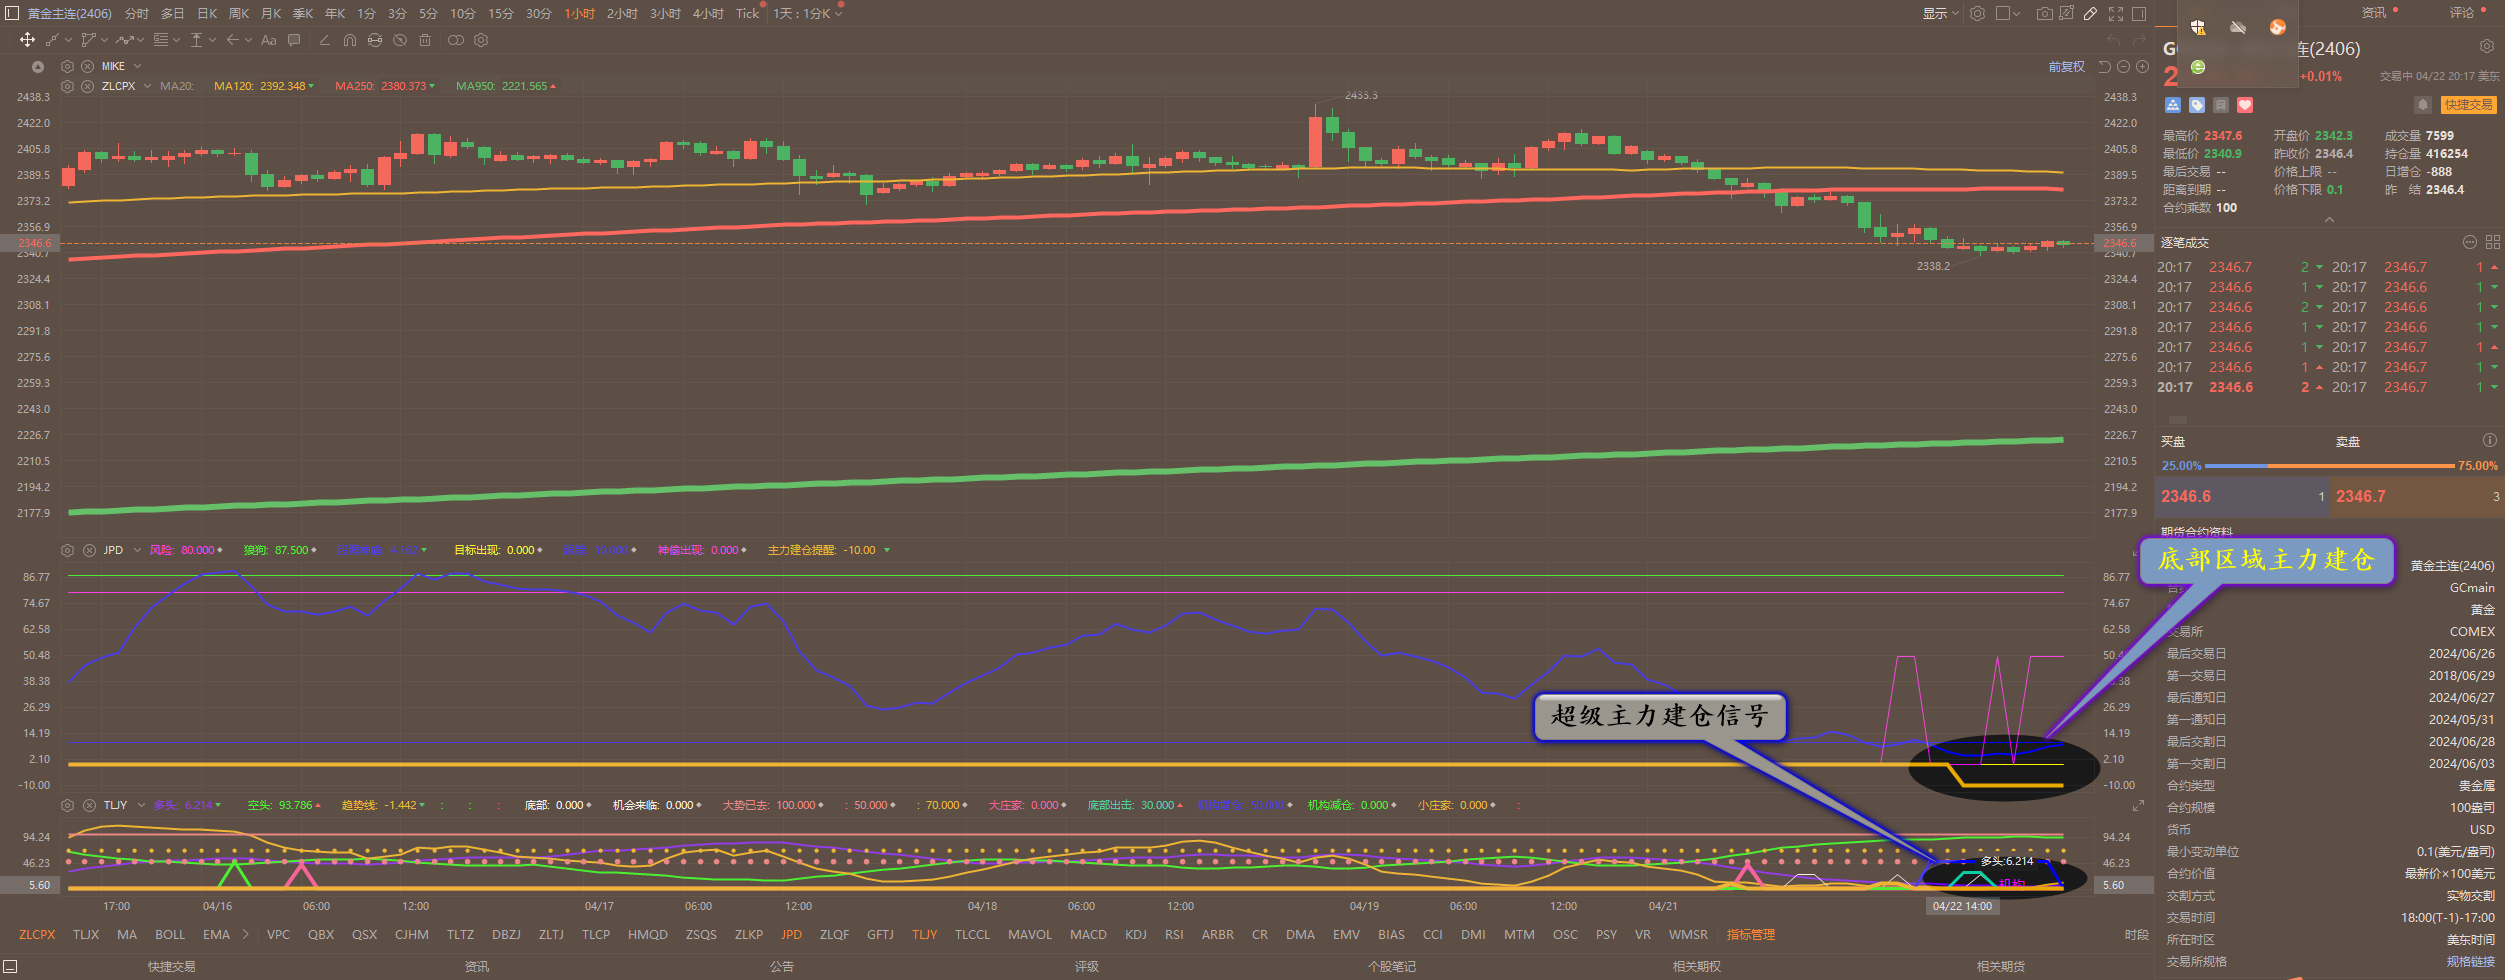This screenshot has width=2505, height=980.
Task: Switch trades list to grid view
Action: point(2493,242)
